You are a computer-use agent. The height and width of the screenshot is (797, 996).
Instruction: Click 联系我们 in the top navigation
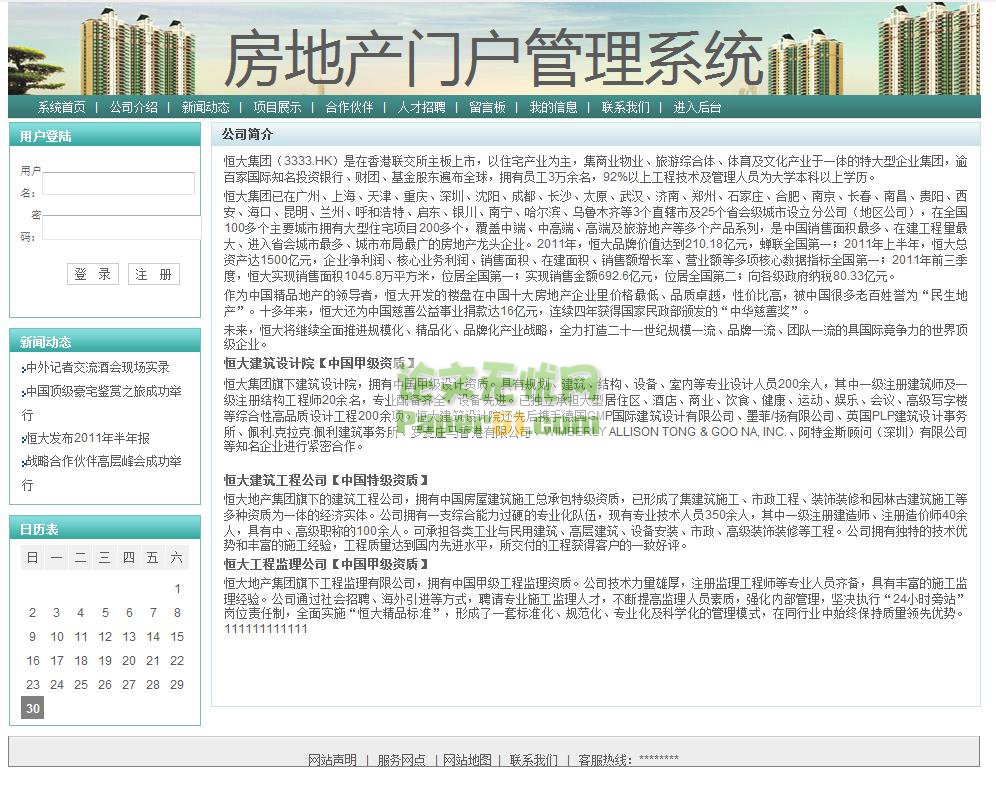pyautogui.click(x=626, y=107)
